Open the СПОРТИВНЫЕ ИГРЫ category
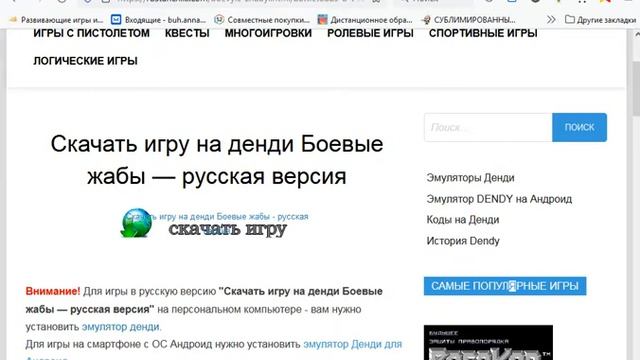This screenshot has width=640, height=360. (x=483, y=33)
